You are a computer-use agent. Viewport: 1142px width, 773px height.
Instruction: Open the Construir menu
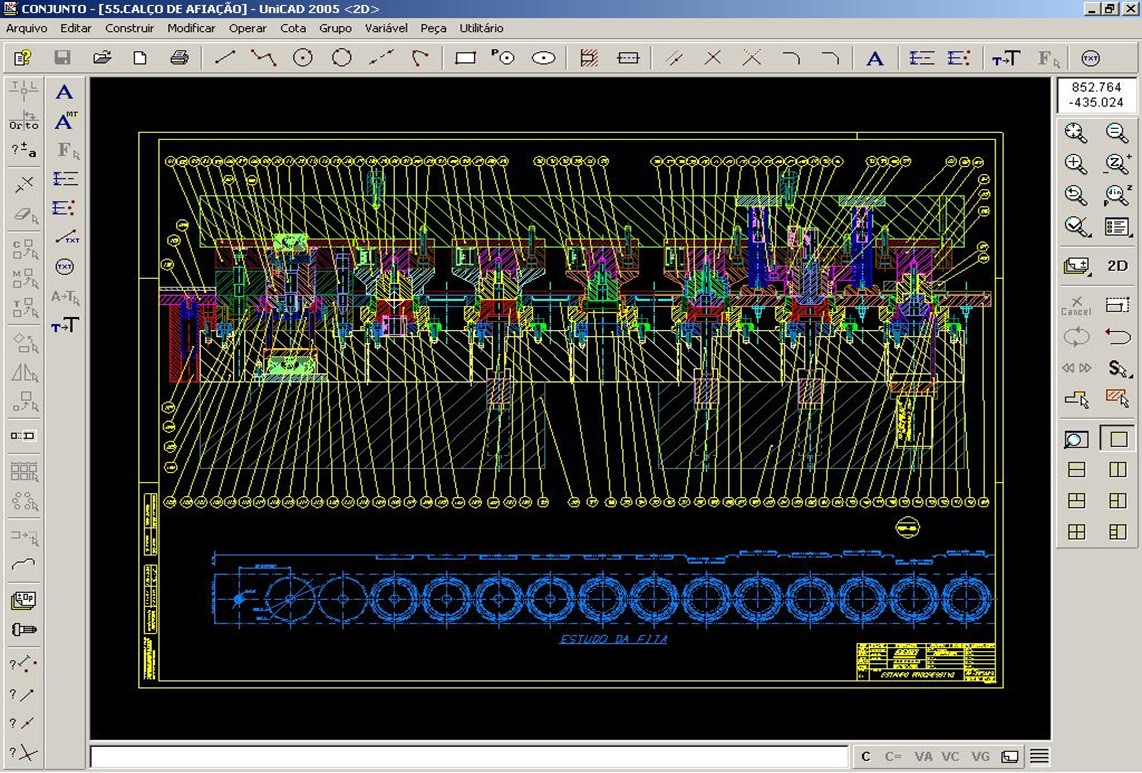[129, 28]
